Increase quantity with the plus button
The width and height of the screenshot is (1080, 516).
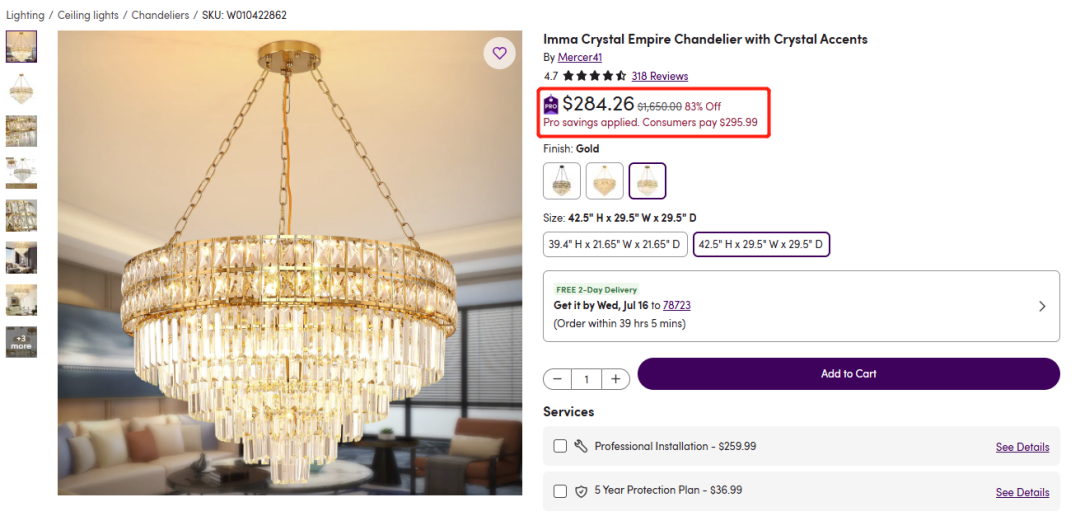coord(616,379)
